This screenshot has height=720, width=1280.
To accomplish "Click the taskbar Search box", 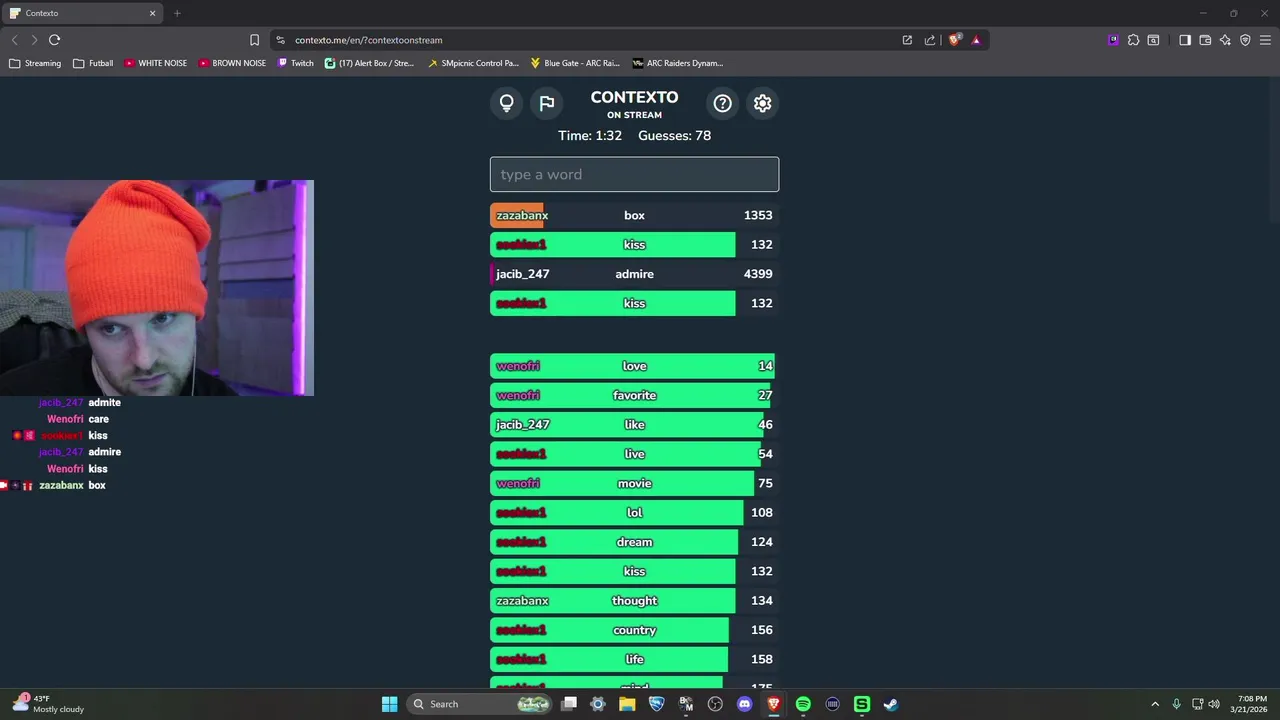I will [x=481, y=704].
